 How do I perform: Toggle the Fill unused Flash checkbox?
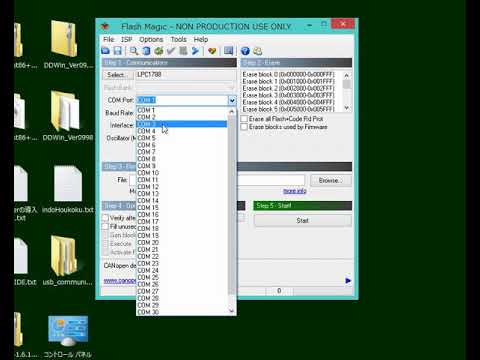[x=106, y=227]
